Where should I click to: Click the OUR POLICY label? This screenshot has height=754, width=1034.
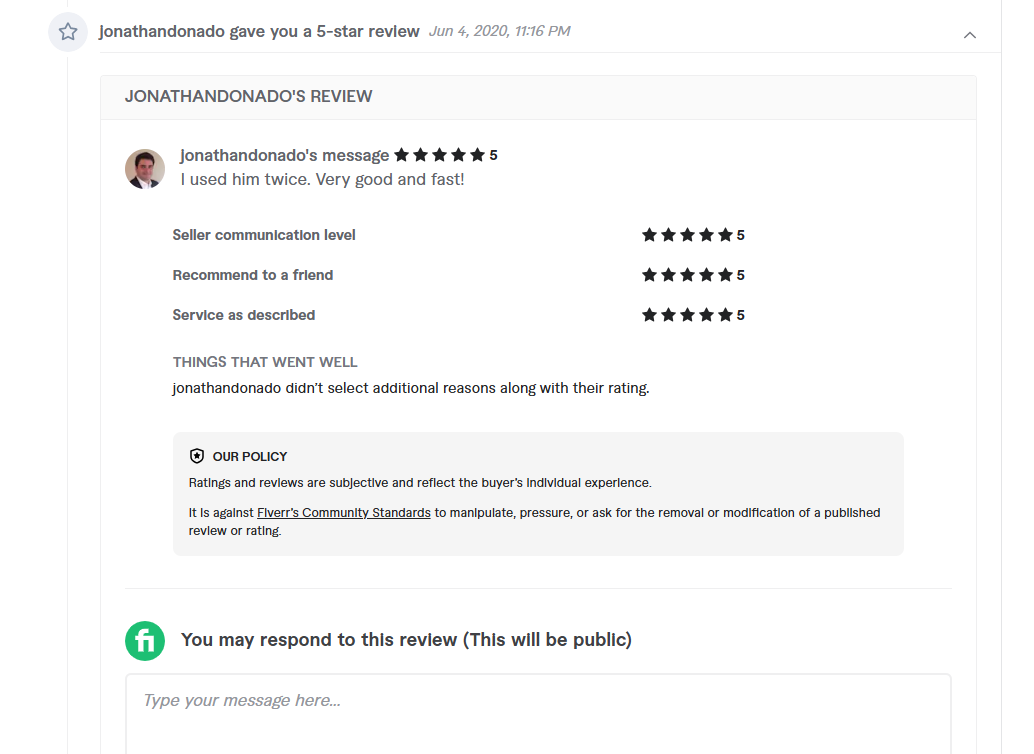click(250, 456)
